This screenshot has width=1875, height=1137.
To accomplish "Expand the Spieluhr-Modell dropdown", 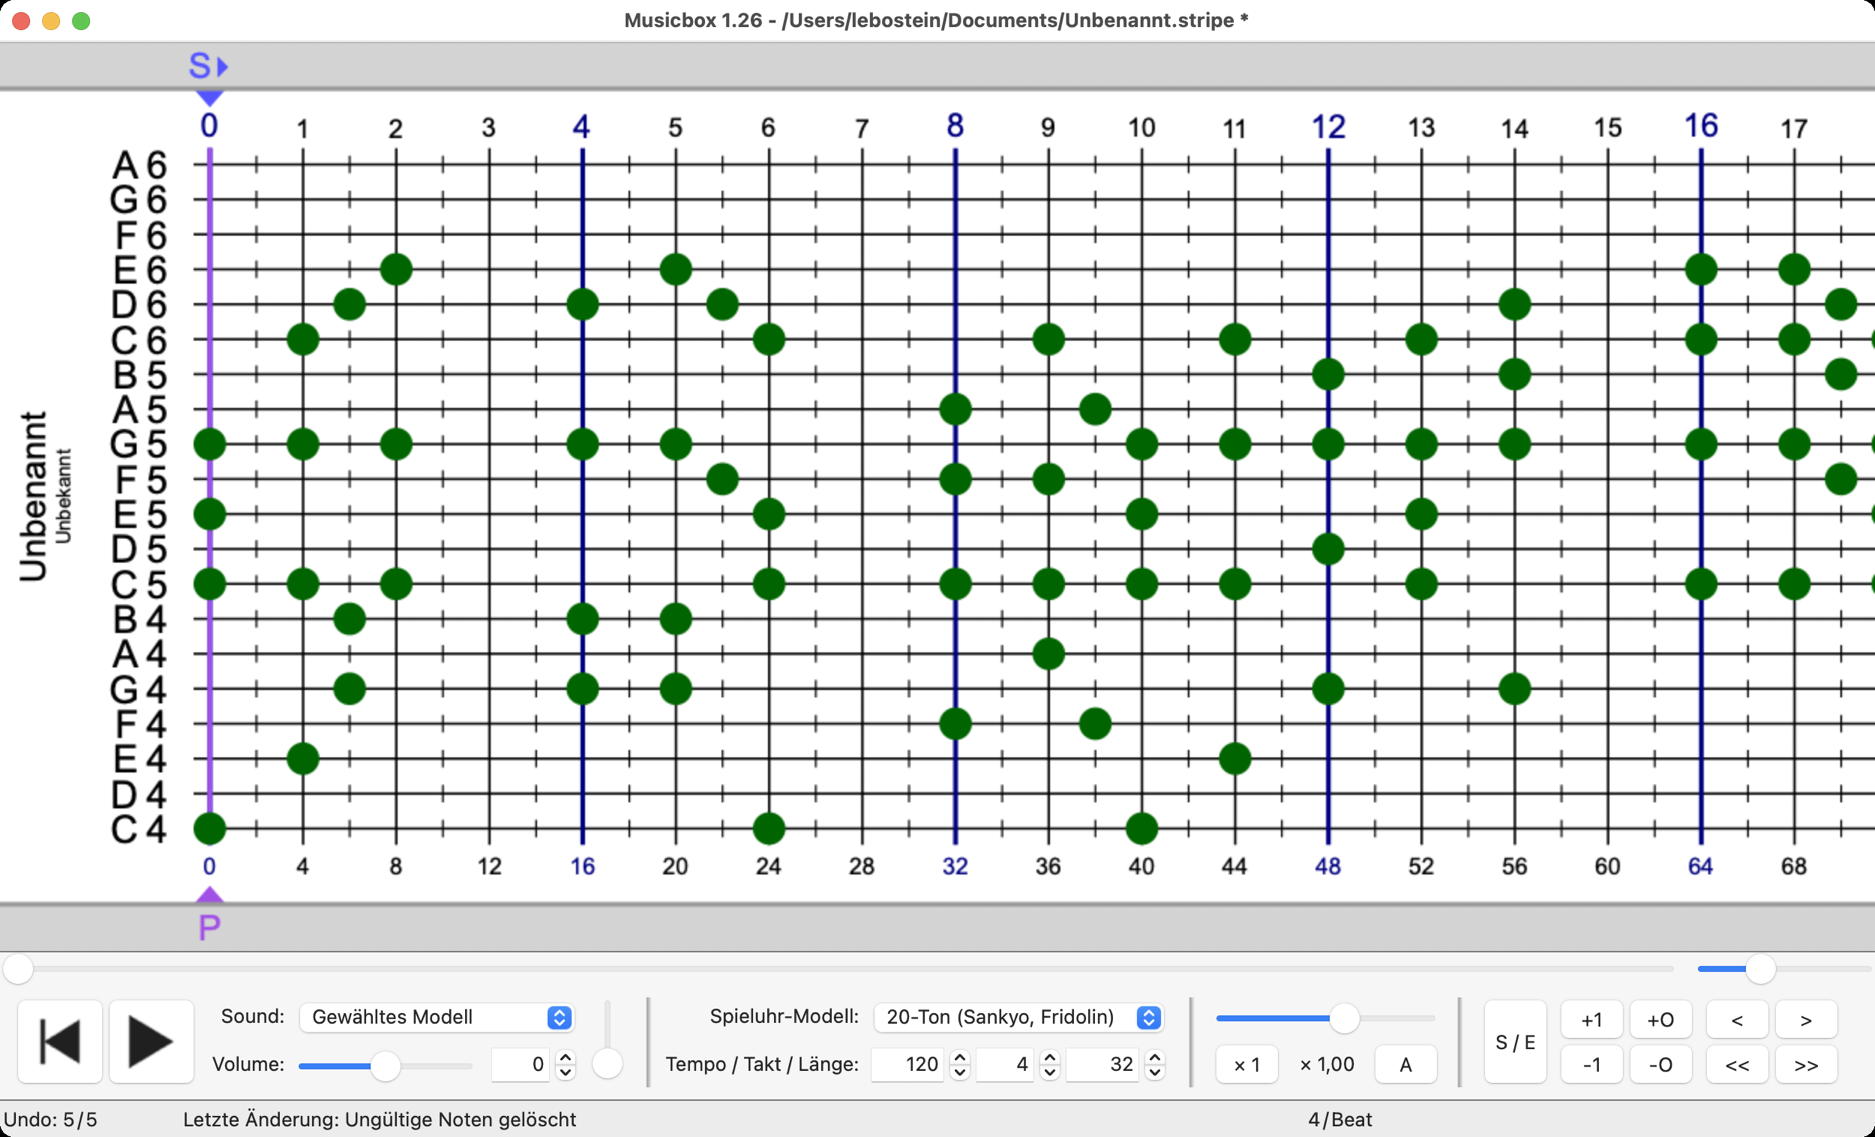I will pos(1017,1017).
